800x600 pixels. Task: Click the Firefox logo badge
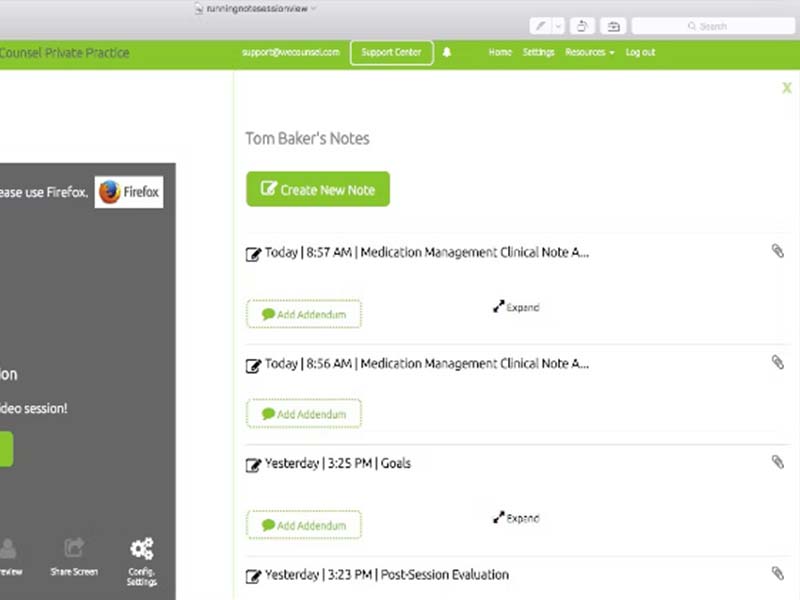pos(129,192)
